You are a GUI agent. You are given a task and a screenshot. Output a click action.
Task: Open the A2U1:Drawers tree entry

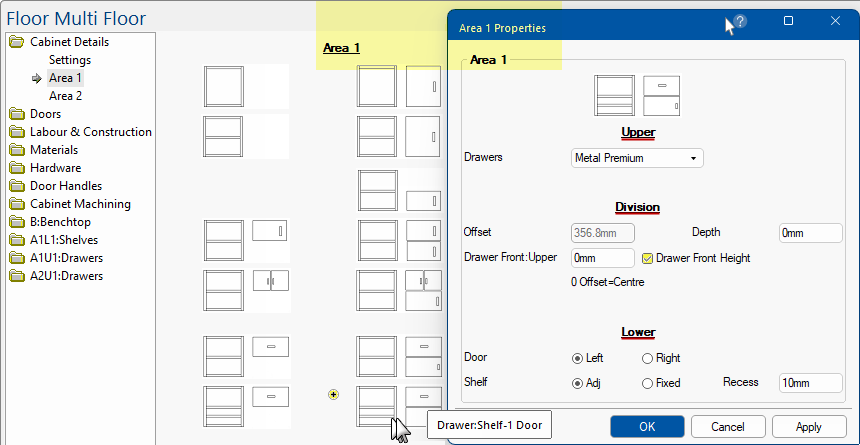[x=66, y=276]
